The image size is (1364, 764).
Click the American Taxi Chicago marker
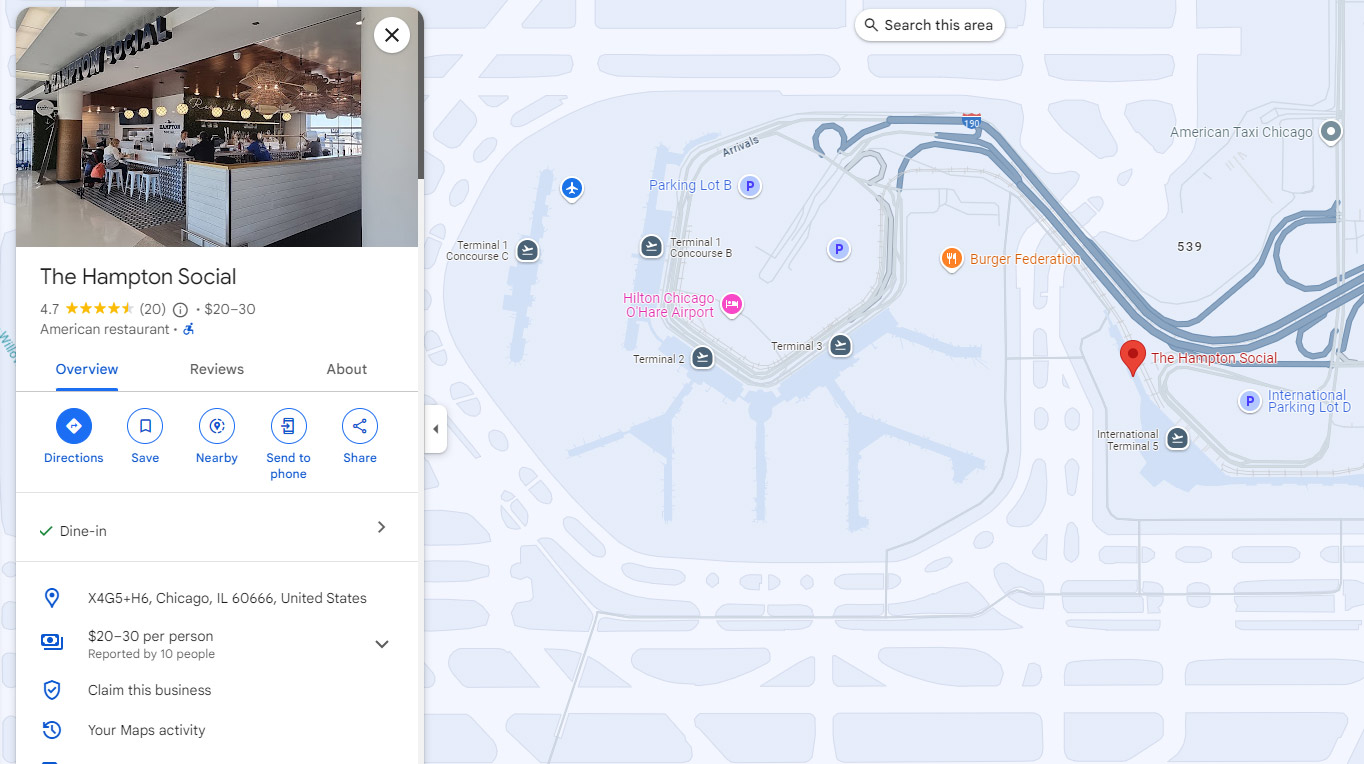coord(1331,131)
